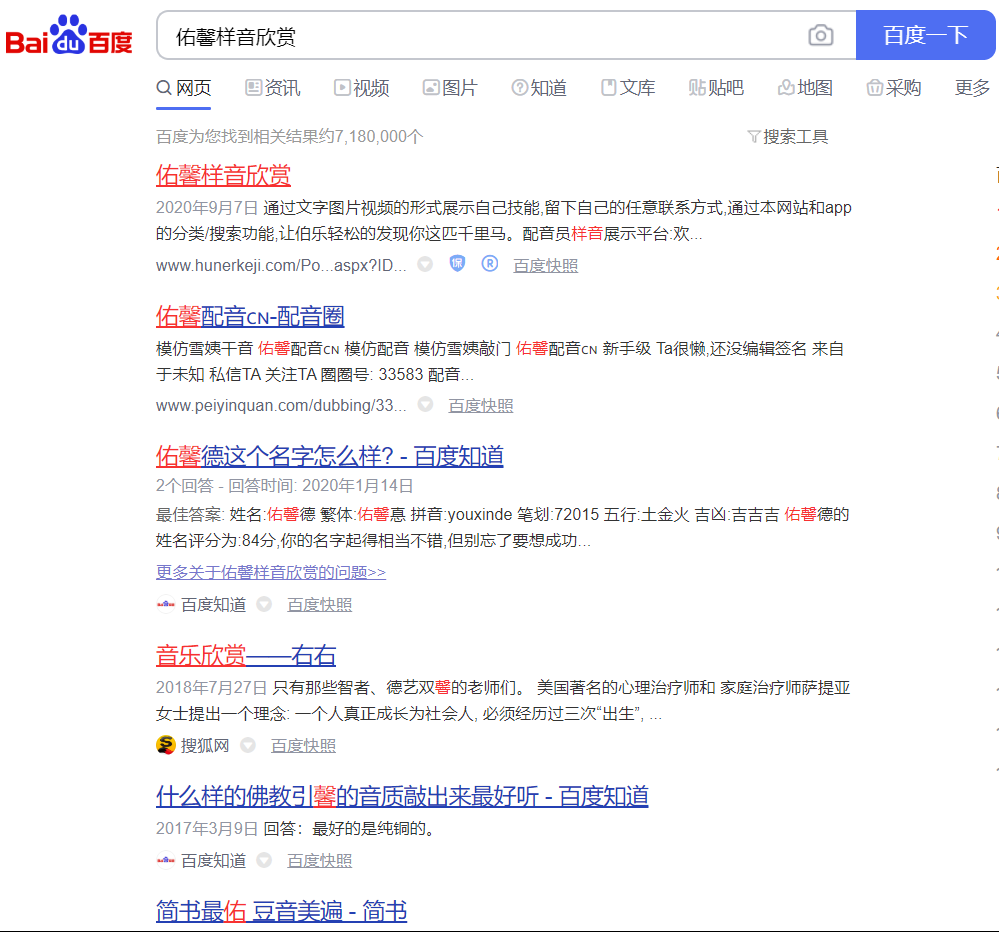Open 什么样的佛教引馨 result
This screenshot has height=932, width=999.
coord(402,796)
